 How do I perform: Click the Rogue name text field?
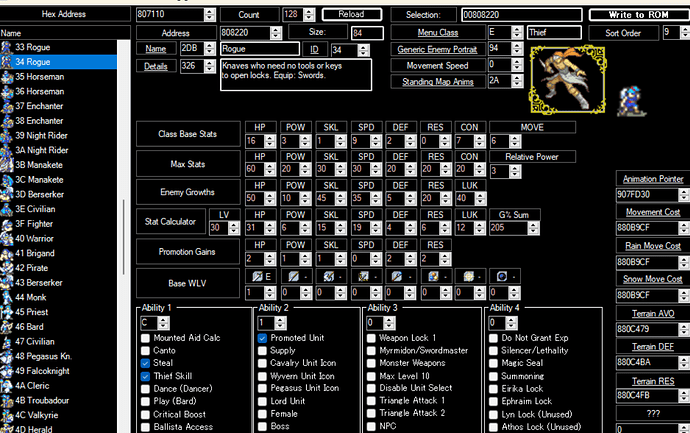tap(260, 49)
